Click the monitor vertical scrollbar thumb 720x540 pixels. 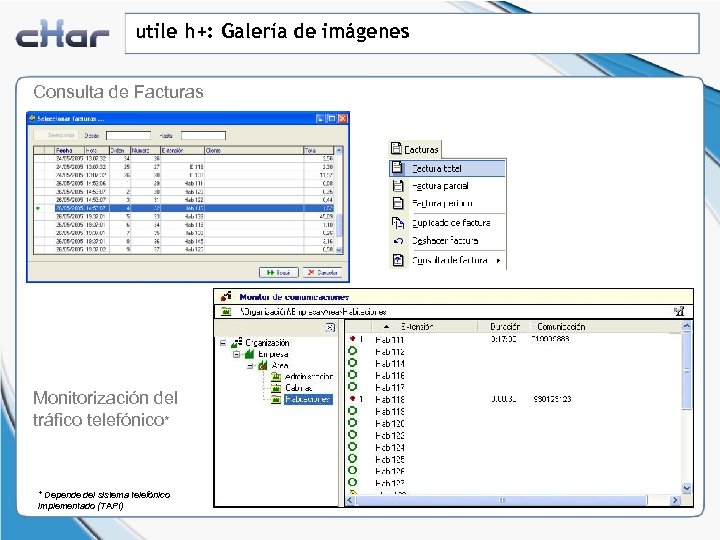pos(686,370)
